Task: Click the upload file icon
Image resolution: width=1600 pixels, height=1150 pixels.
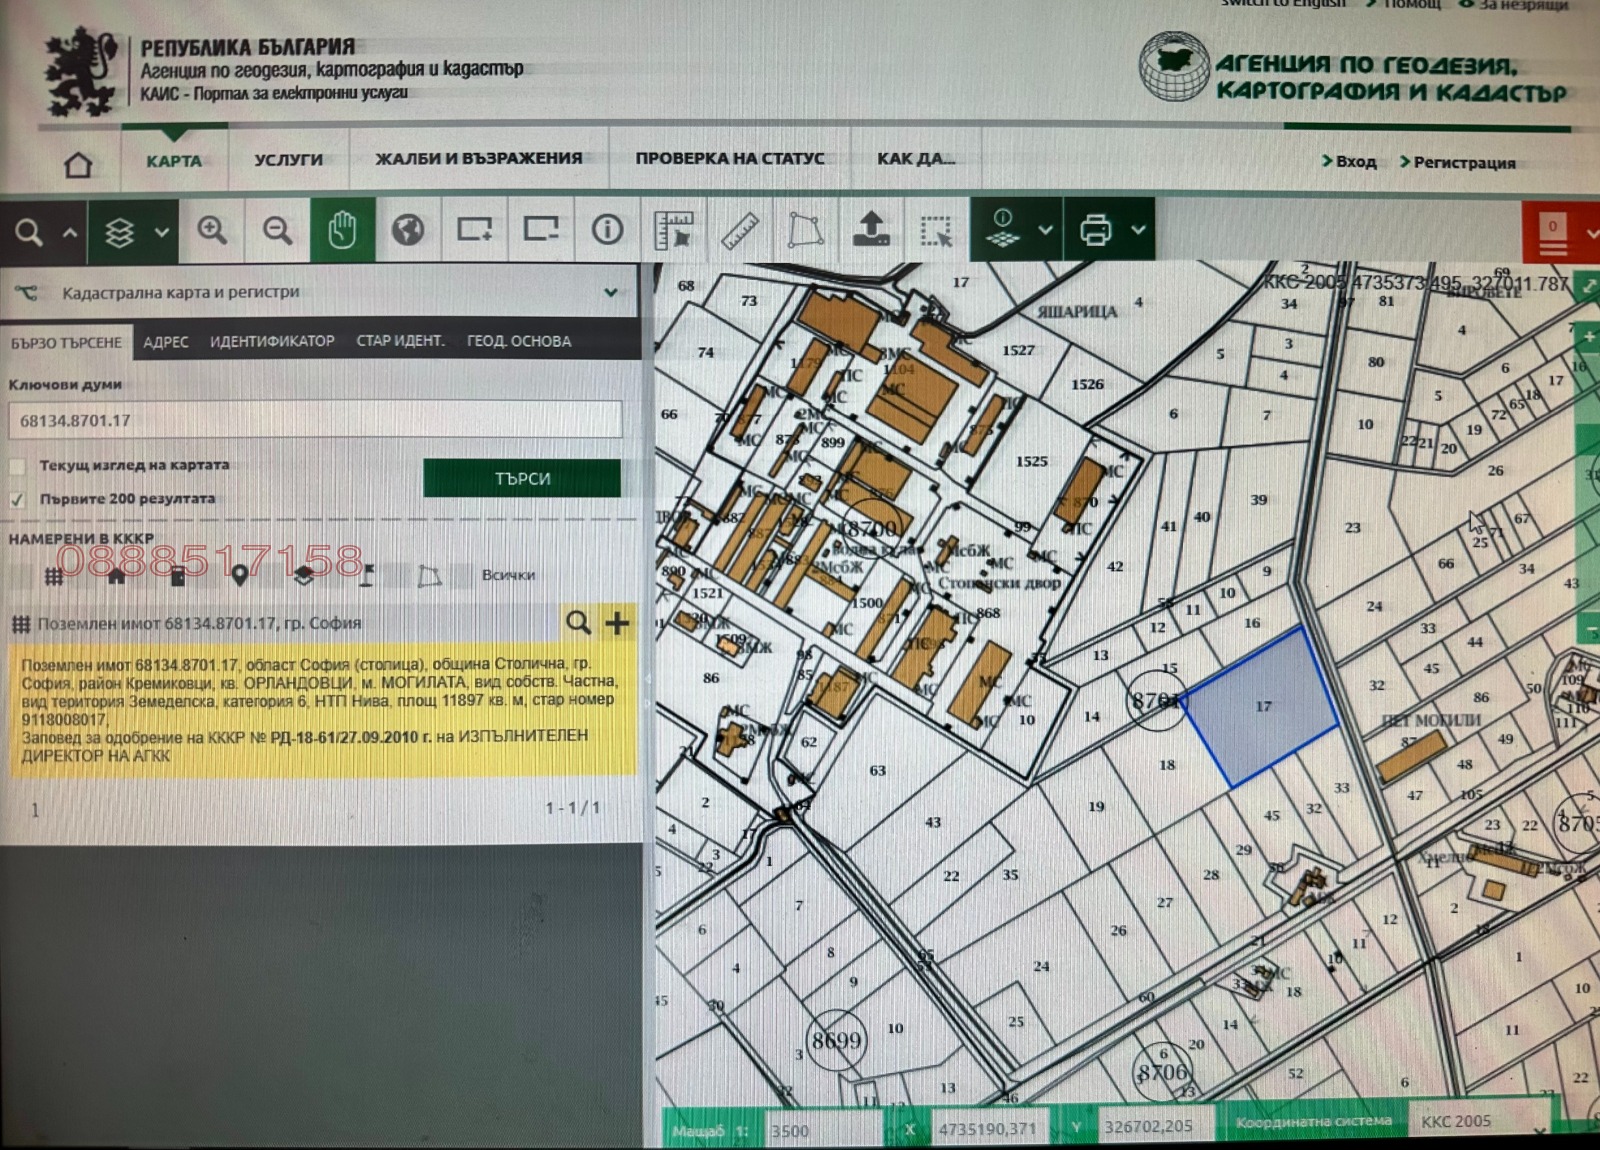Action: (x=871, y=231)
